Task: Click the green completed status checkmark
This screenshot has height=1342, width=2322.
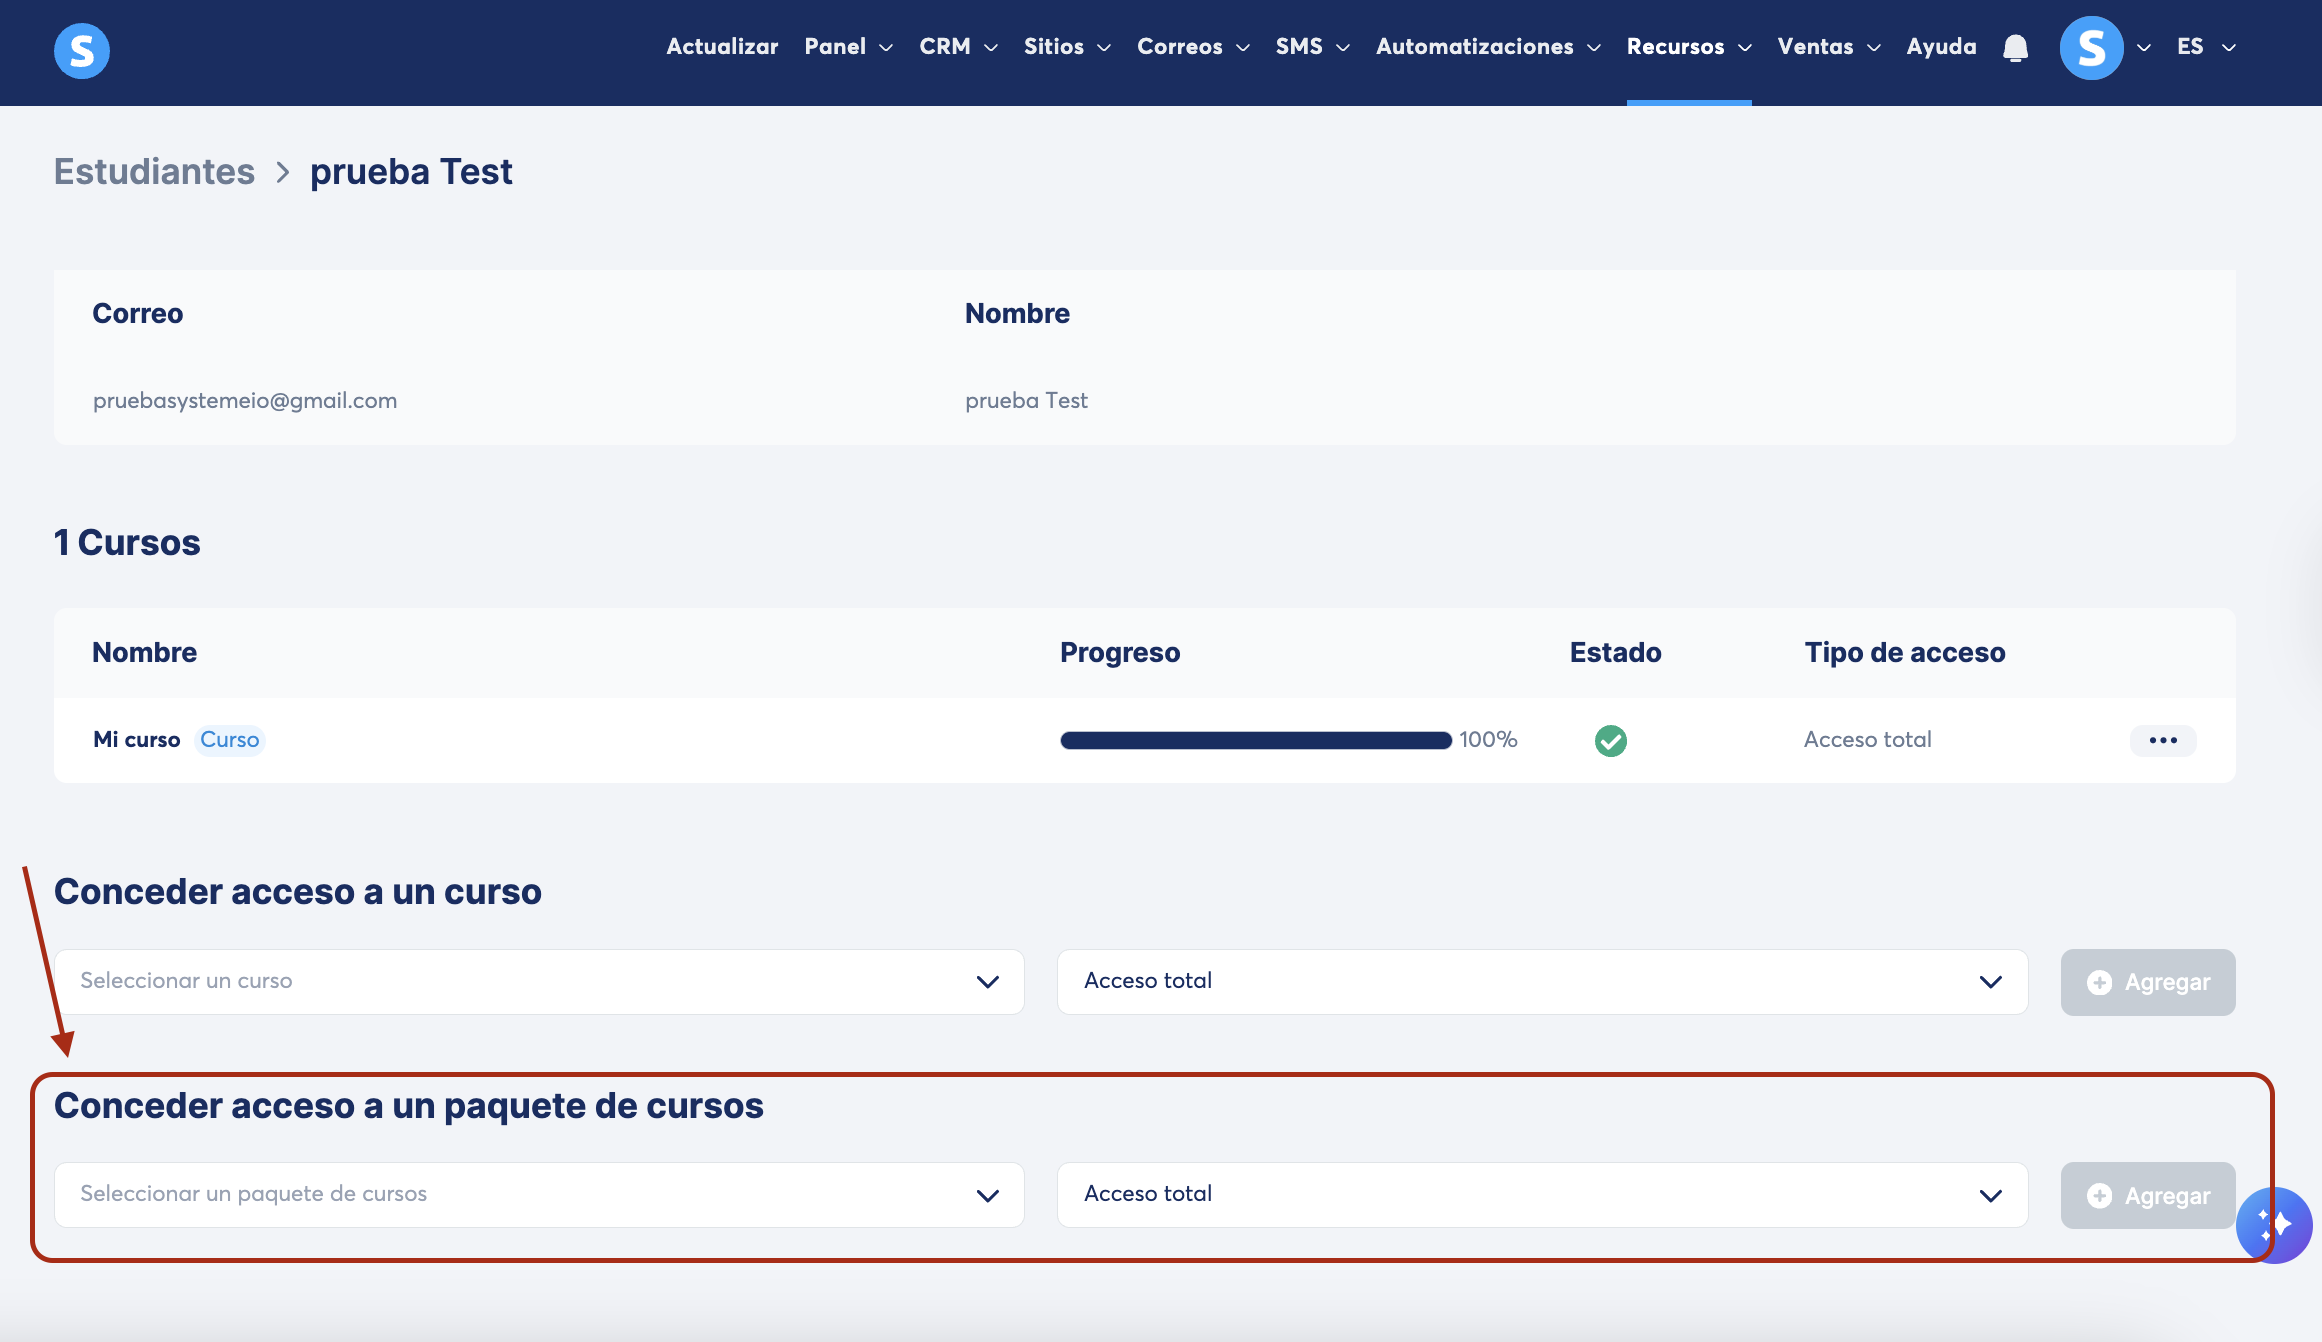Action: 1610,740
